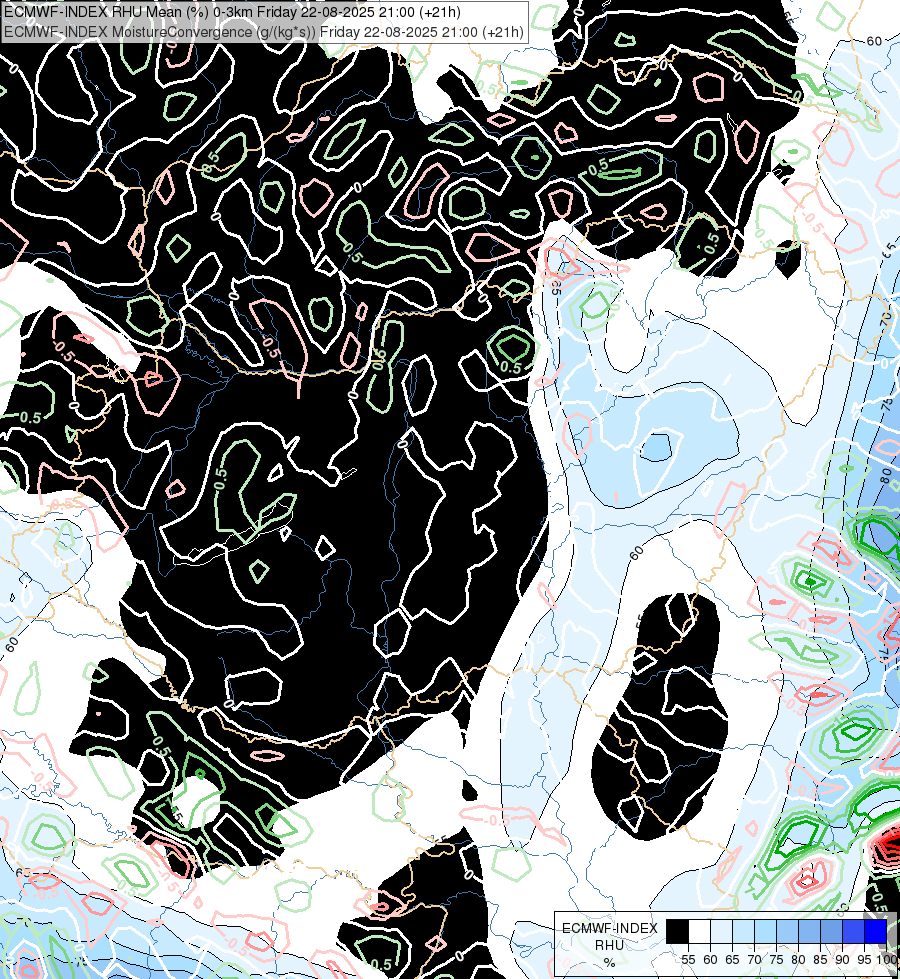Click the 70 tick label on legend
Screen dimensions: 900x979
[x=754, y=960]
